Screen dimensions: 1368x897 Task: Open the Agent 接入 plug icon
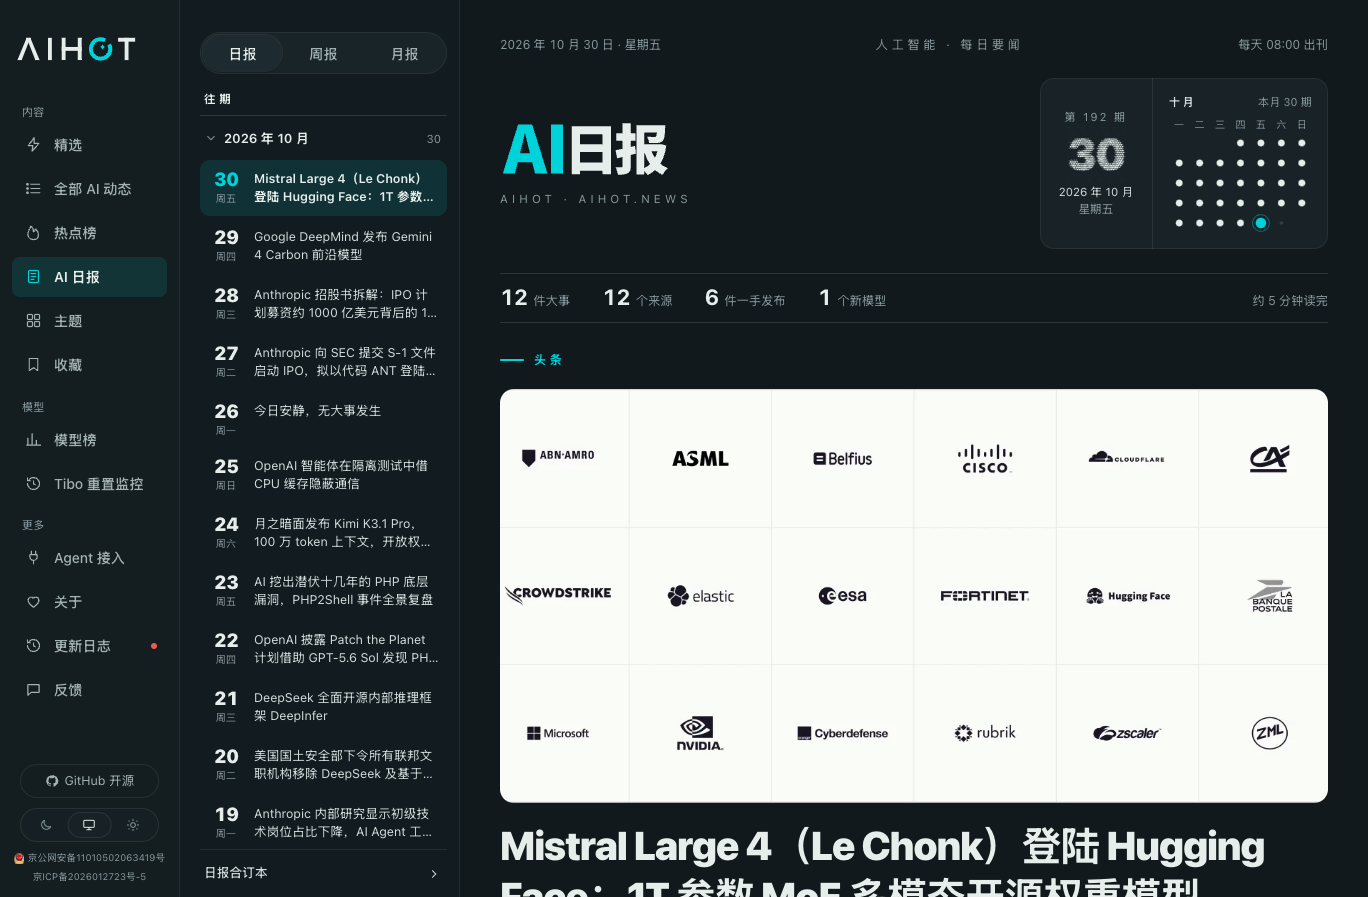pos(33,558)
